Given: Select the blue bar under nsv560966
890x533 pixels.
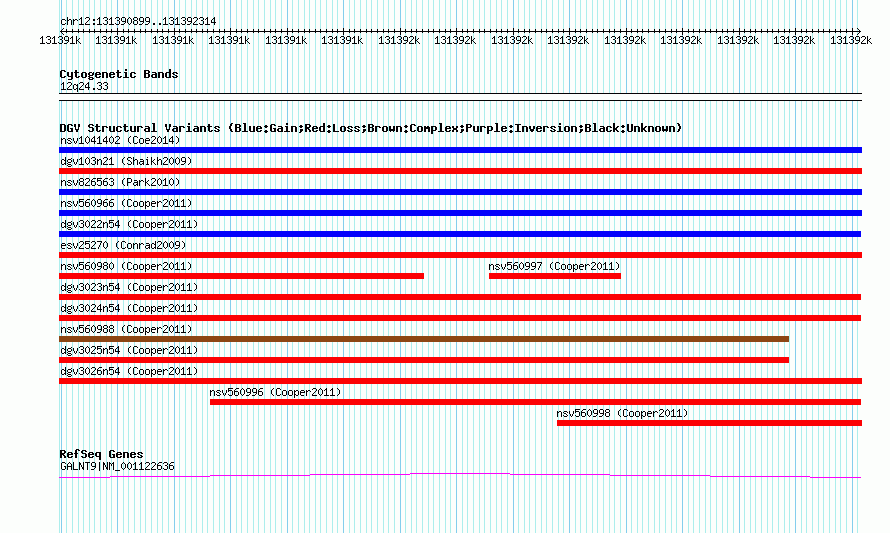Looking at the screenshot, I should coord(460,213).
